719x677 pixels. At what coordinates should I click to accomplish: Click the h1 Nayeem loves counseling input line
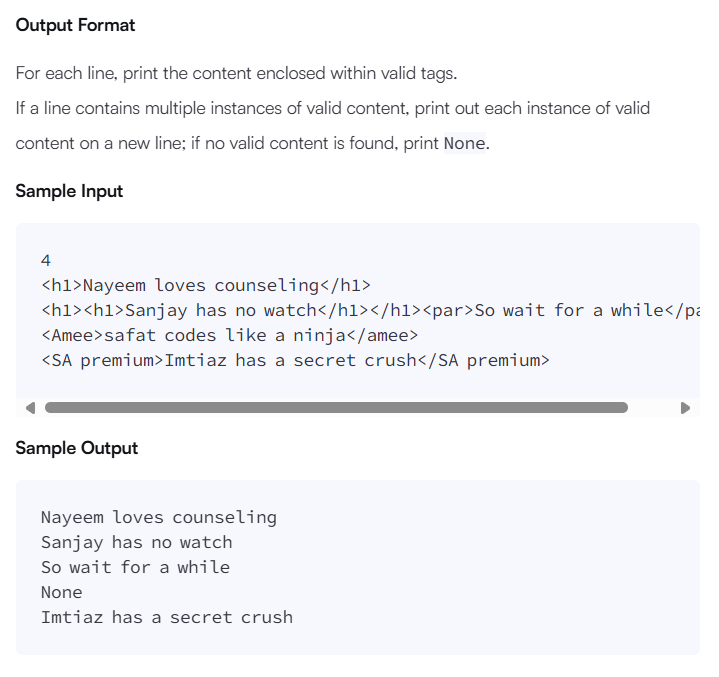coord(206,285)
